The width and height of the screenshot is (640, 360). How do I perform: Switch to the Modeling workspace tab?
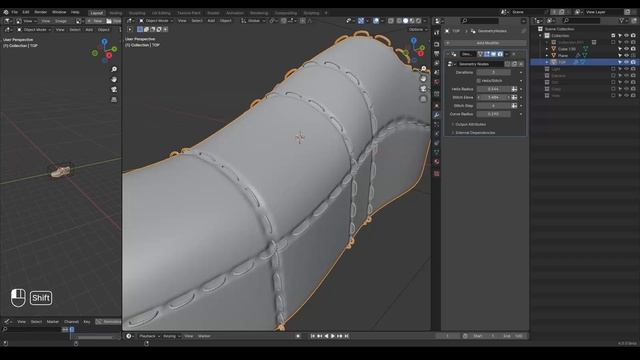click(116, 13)
